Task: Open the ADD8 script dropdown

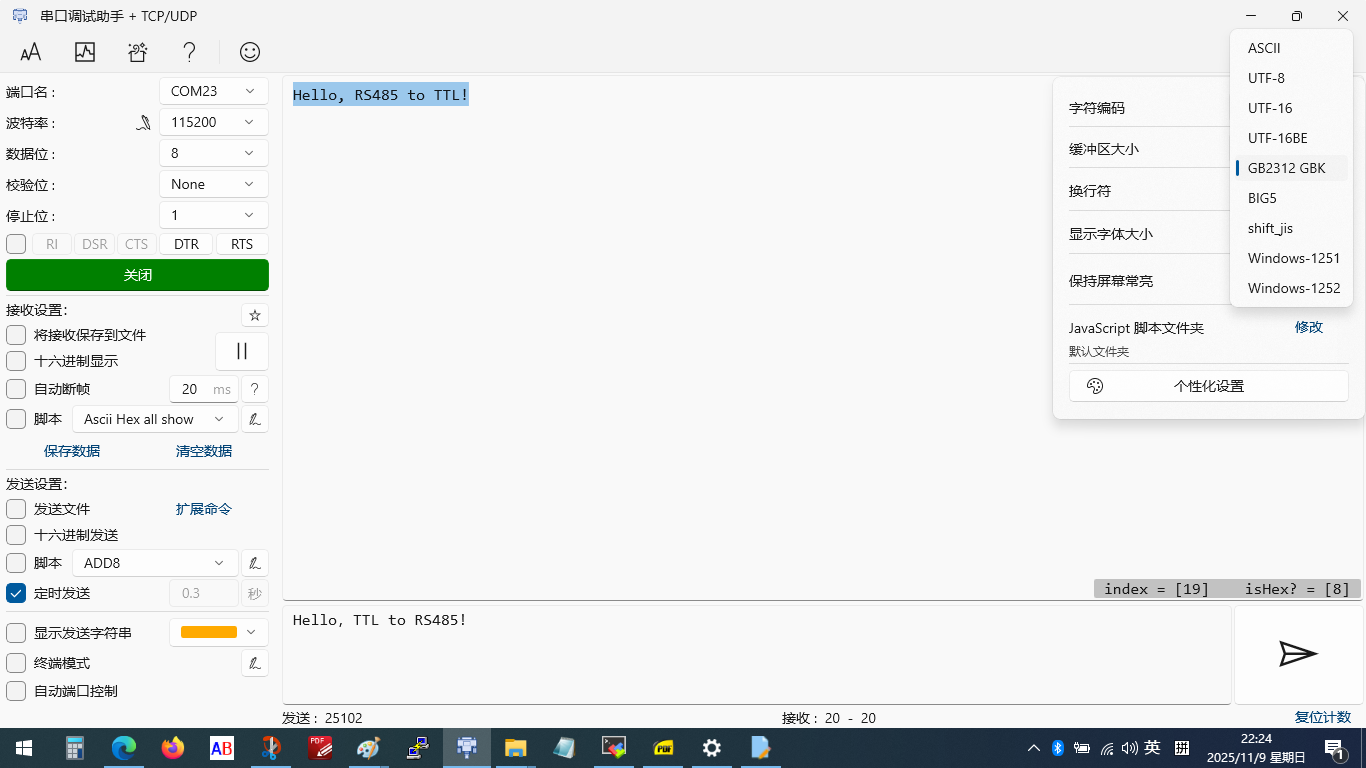Action: tap(155, 563)
